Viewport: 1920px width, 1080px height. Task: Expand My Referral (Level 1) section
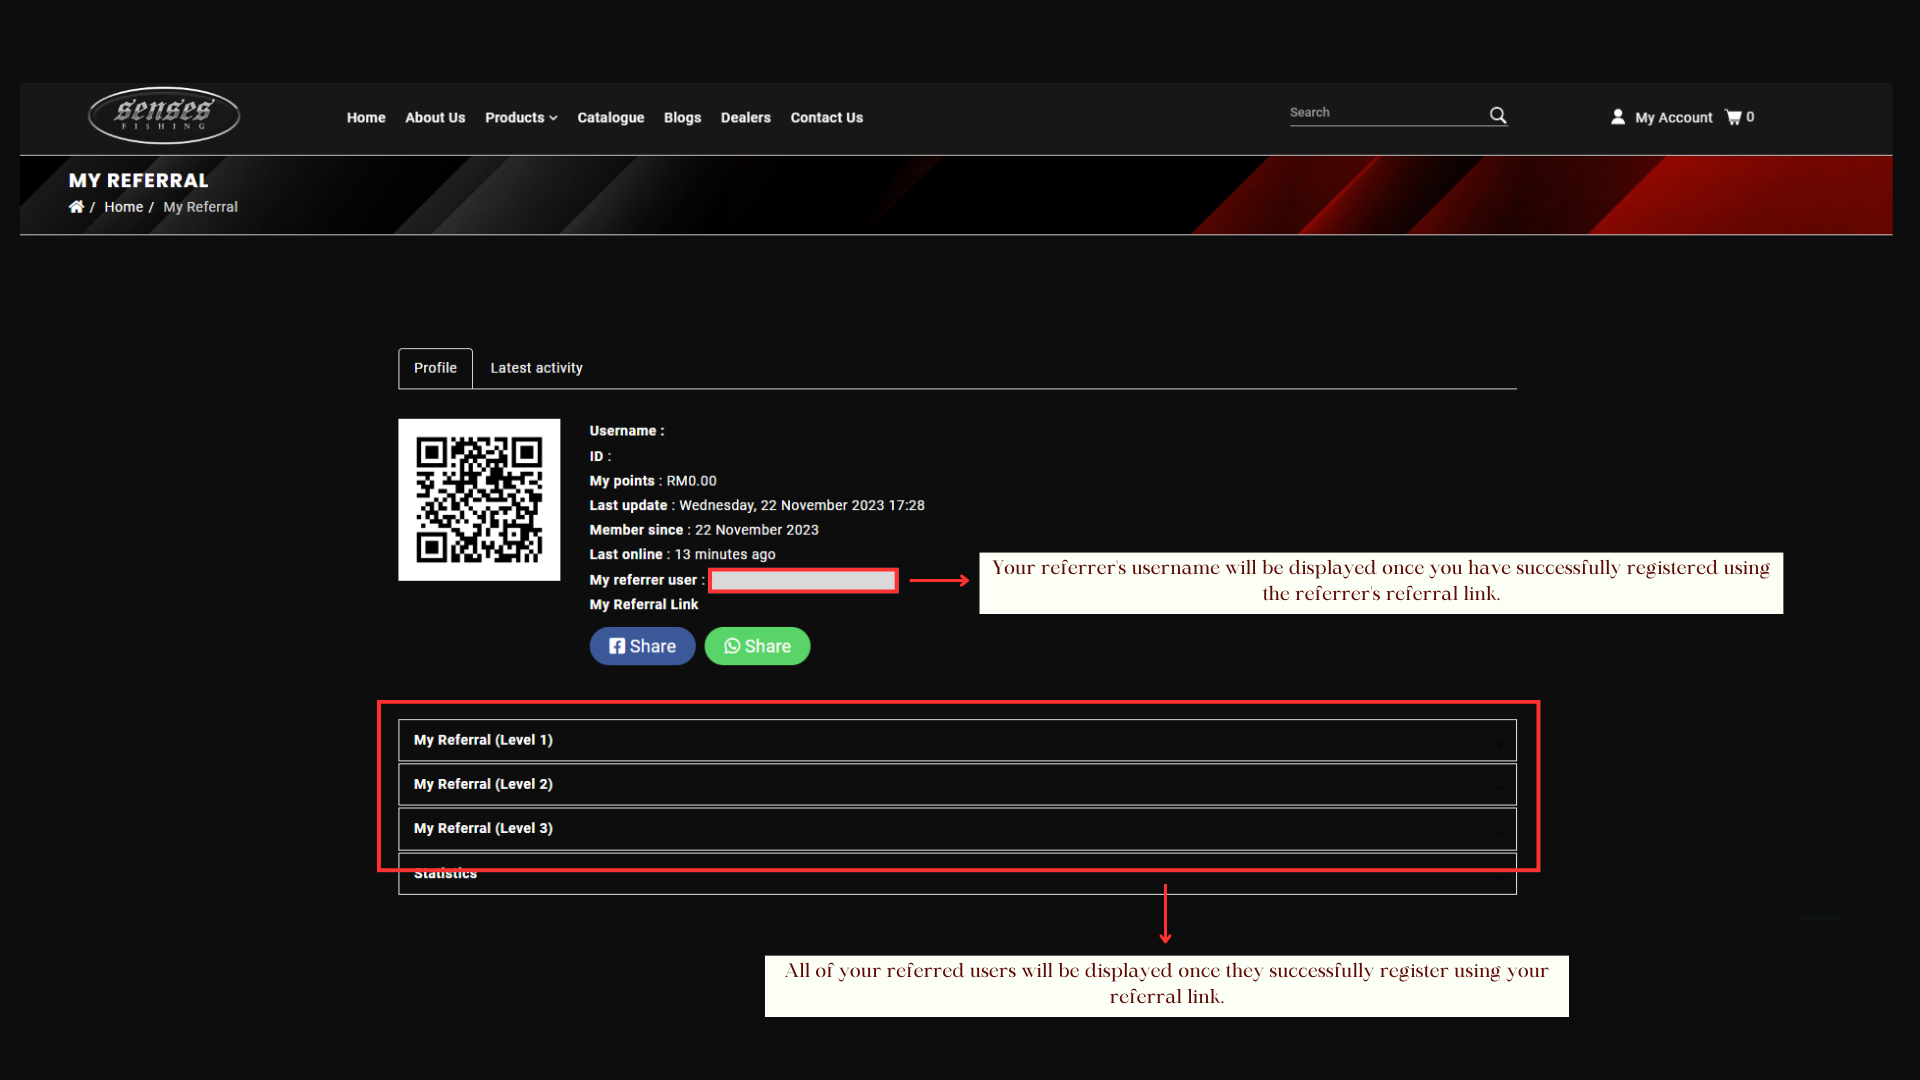point(957,740)
